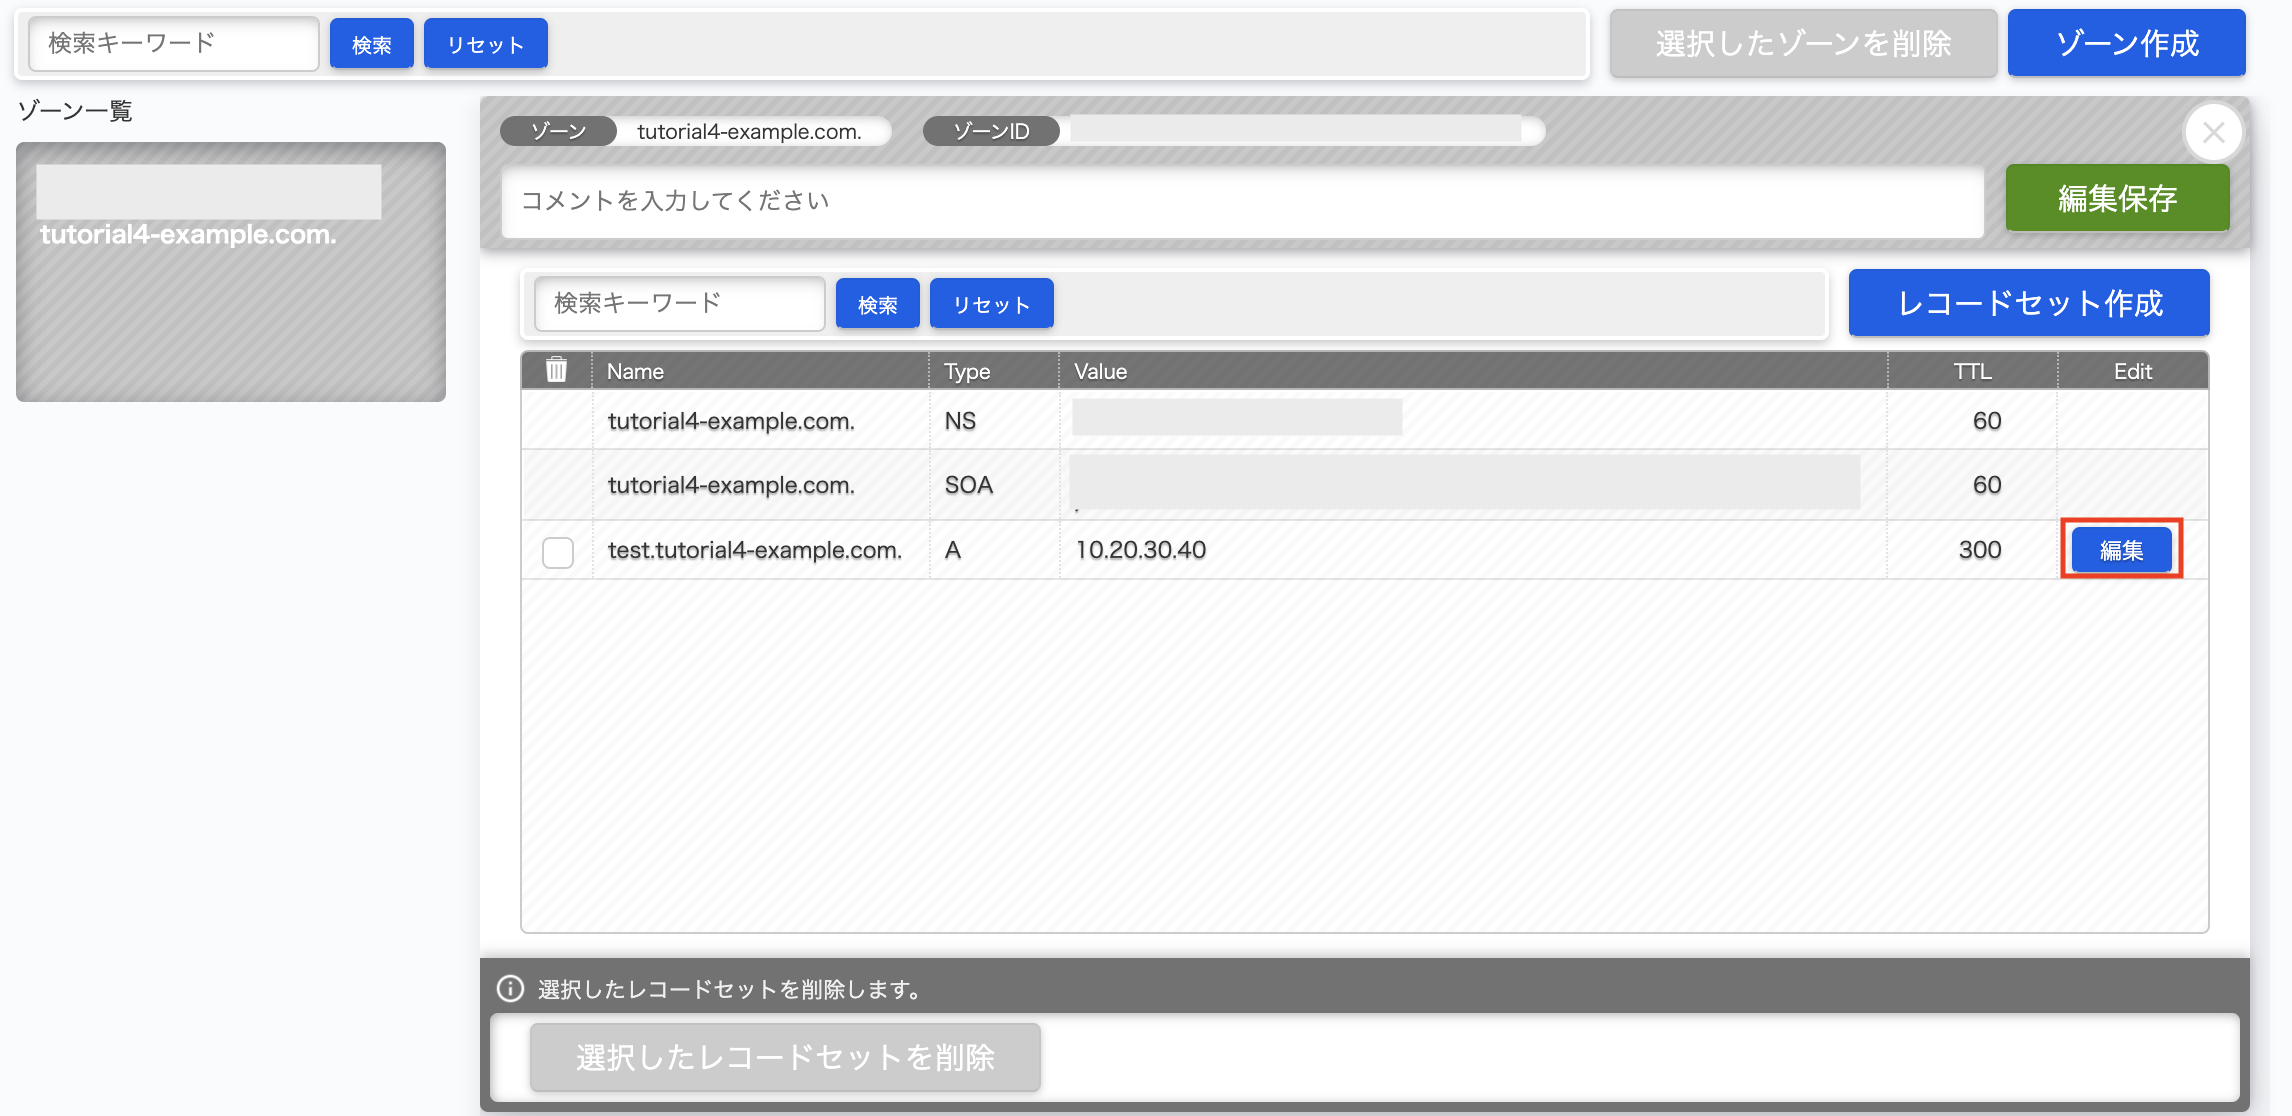Click the Name column header
This screenshot has width=2292, height=1116.
pyautogui.click(x=635, y=371)
